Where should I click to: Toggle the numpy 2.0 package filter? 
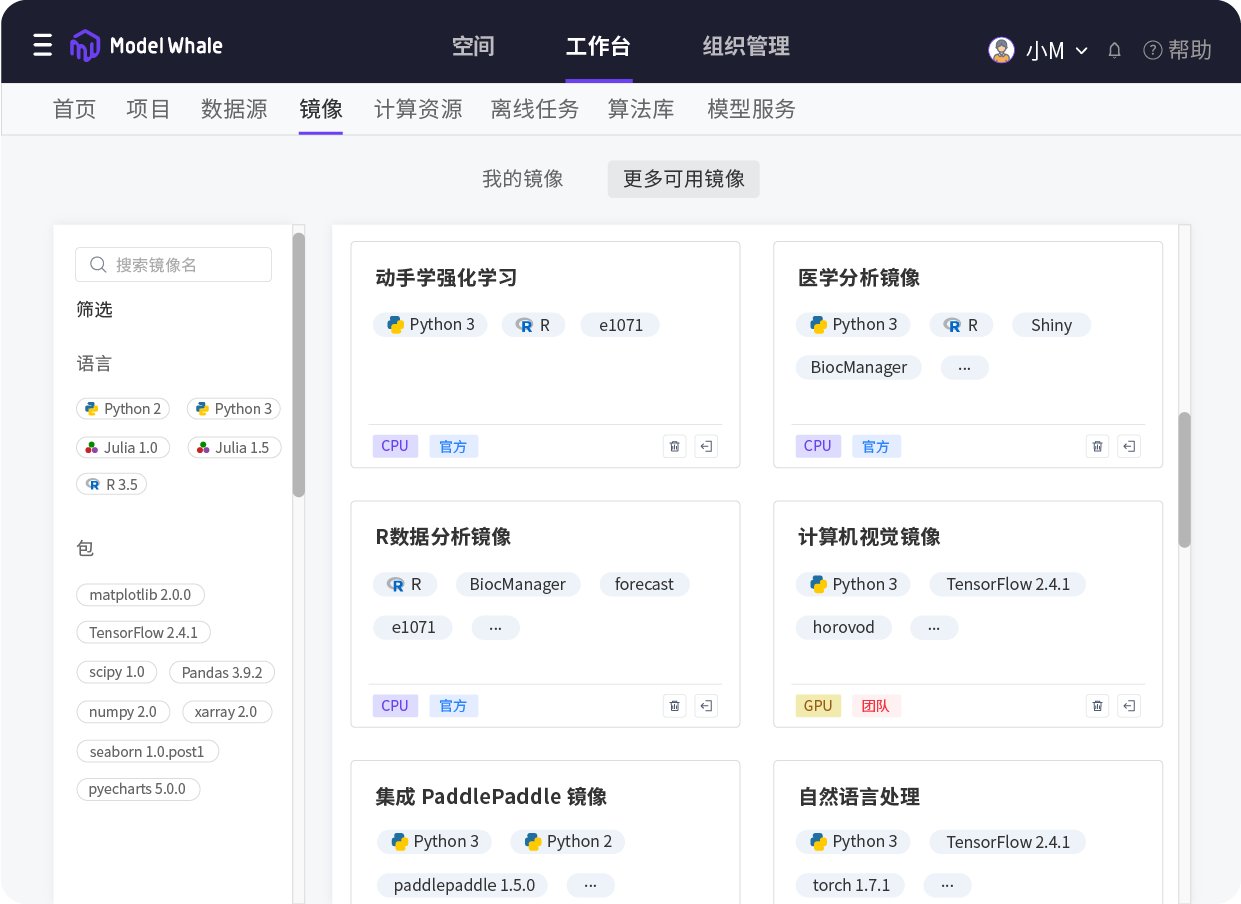123,712
